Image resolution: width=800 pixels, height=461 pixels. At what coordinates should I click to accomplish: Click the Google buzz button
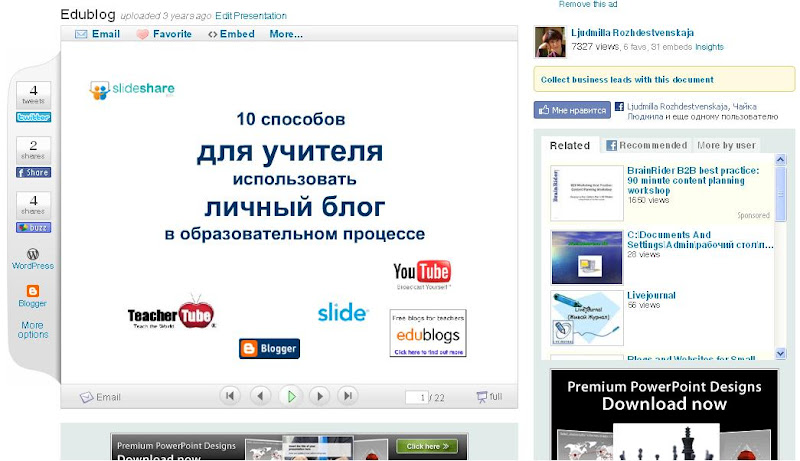click(33, 227)
